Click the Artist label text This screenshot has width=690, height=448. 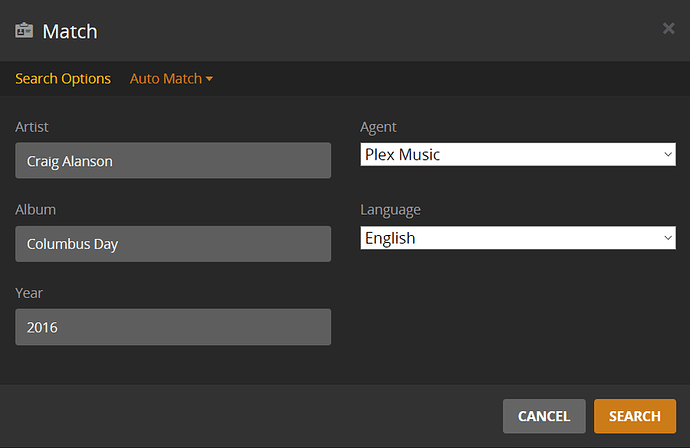click(32, 127)
